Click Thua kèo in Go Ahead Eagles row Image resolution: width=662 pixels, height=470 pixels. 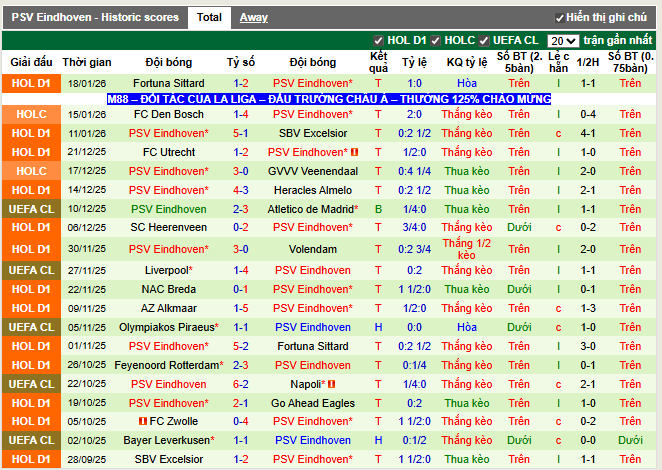(467, 403)
